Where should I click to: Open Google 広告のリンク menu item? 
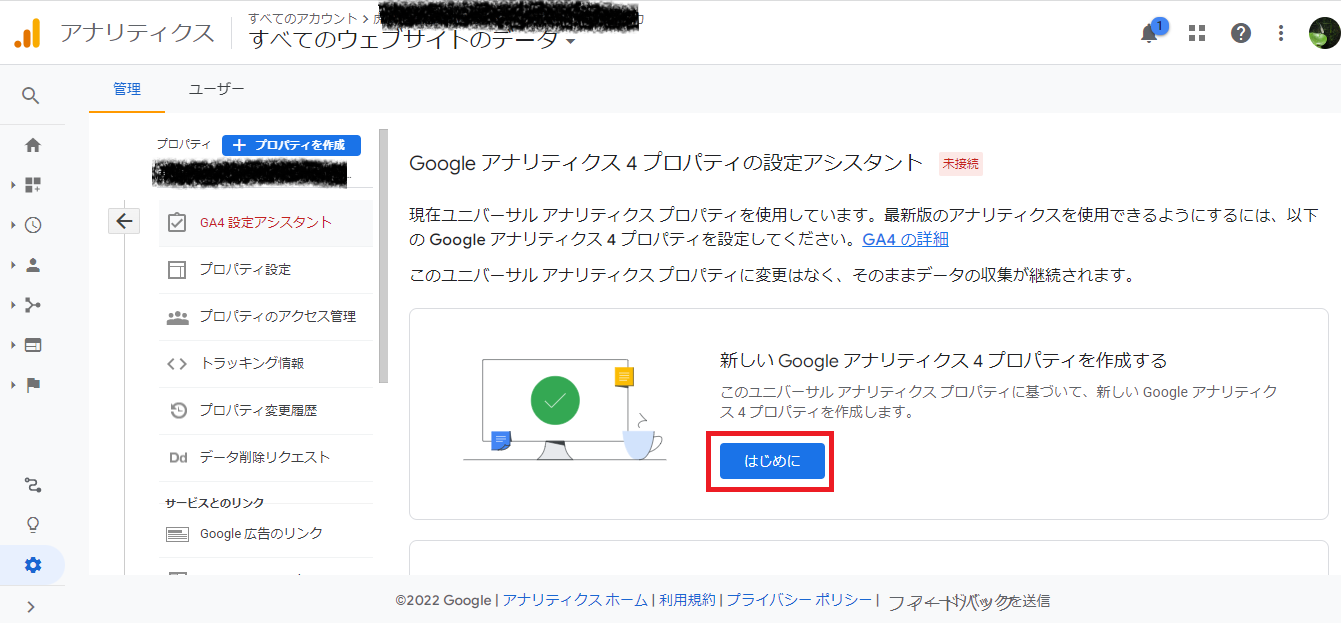click(x=266, y=534)
